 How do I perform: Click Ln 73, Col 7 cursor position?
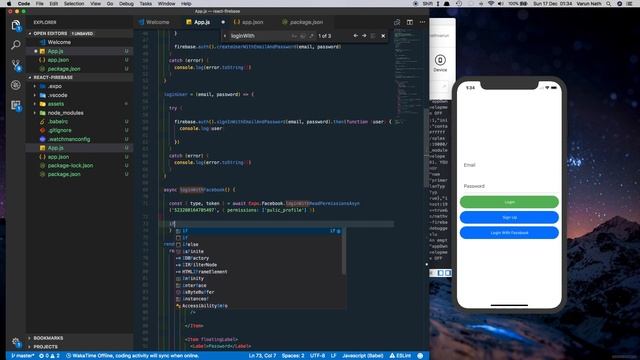tap(262, 356)
